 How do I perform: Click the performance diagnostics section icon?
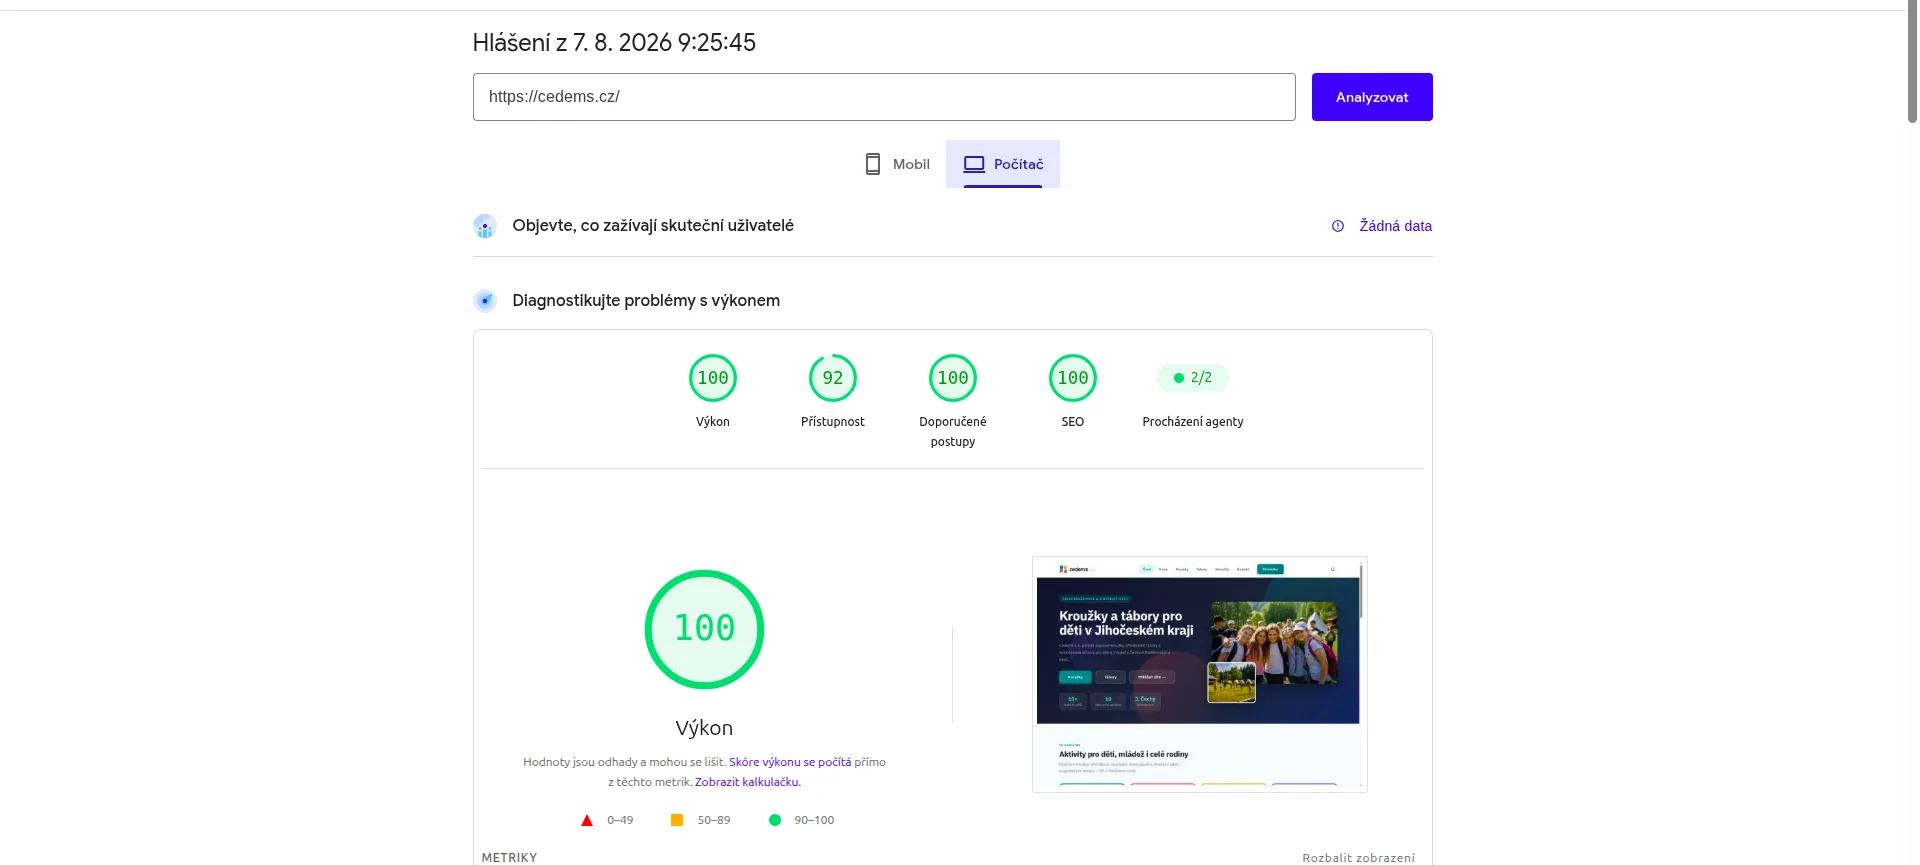485,300
